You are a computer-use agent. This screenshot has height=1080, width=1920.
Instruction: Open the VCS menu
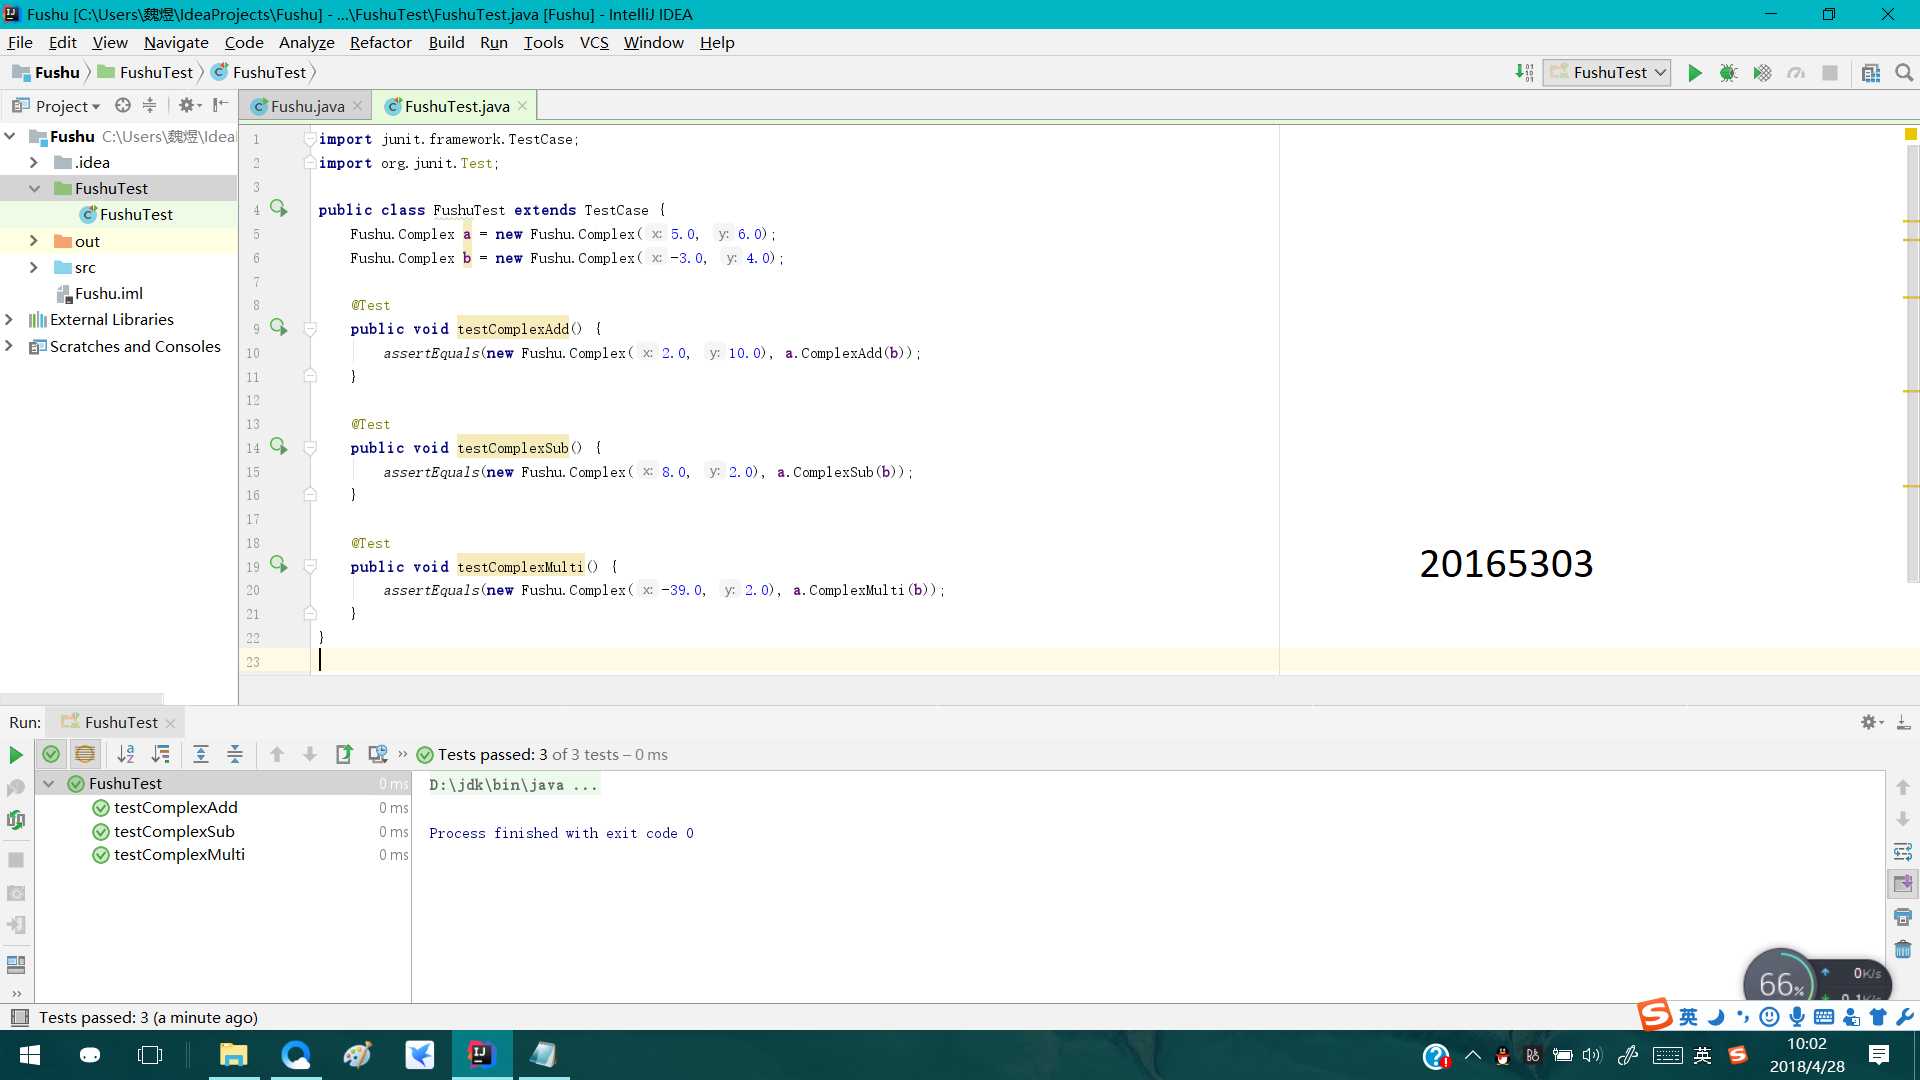click(x=594, y=42)
